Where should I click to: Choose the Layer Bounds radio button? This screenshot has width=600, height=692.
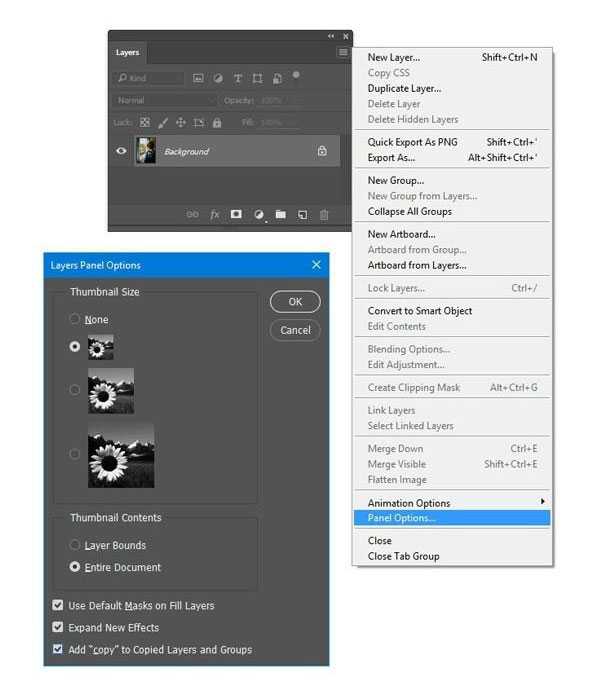pos(75,545)
